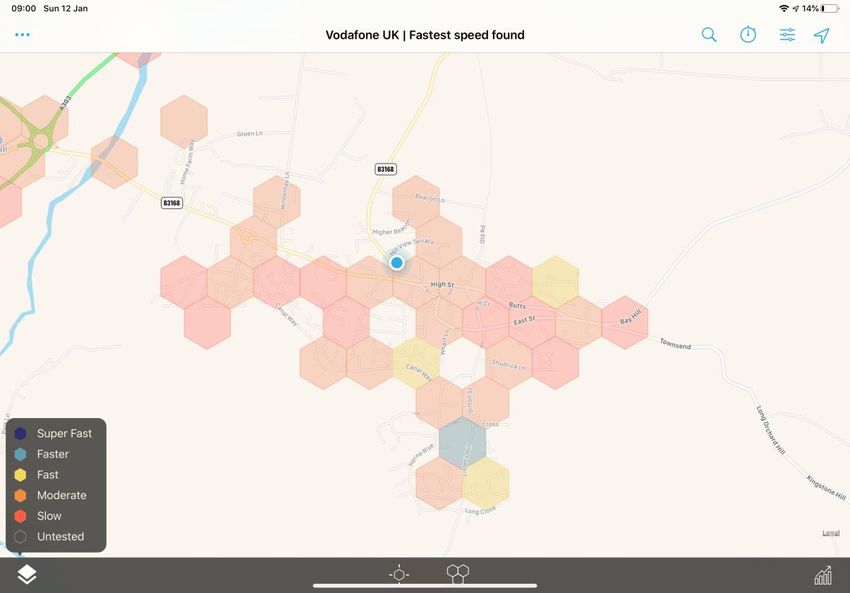Open the filter sliders icon
Image resolution: width=850 pixels, height=593 pixels.
click(x=787, y=35)
